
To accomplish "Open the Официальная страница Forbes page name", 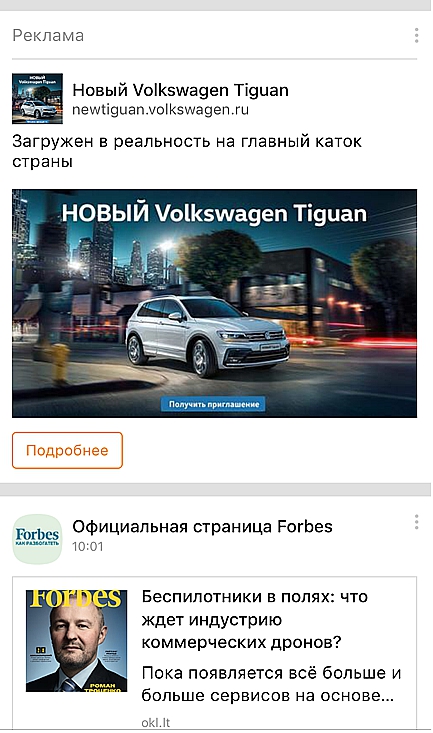I will tap(202, 526).
